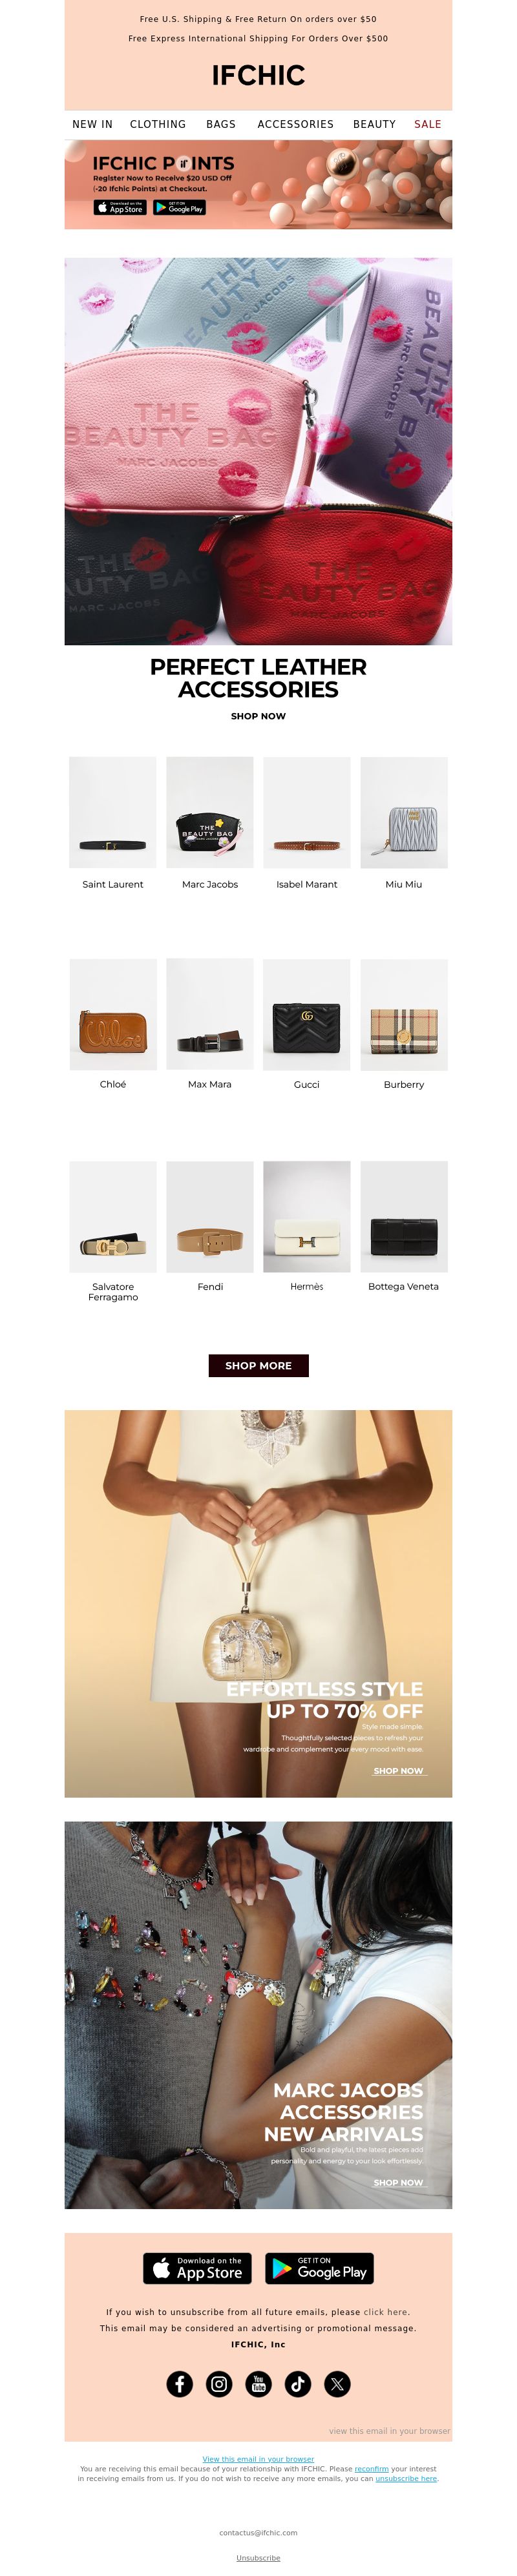The image size is (517, 2576).
Task: Click Google Play badge in Points banner
Action: (x=180, y=208)
